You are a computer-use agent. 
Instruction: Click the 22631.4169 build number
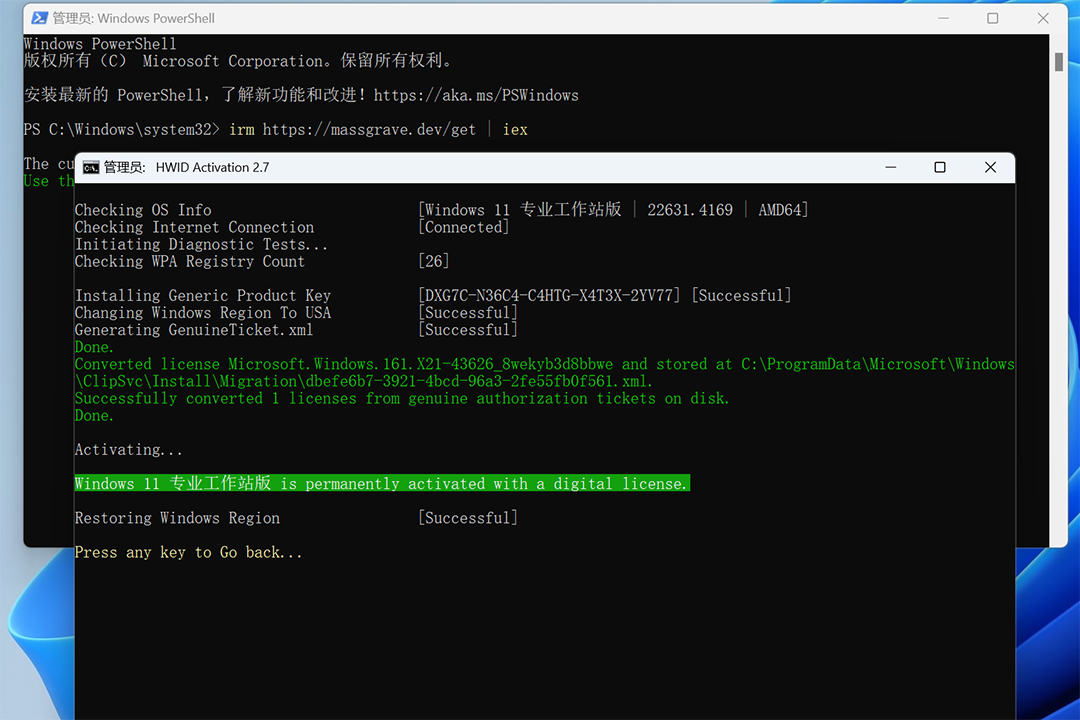690,210
